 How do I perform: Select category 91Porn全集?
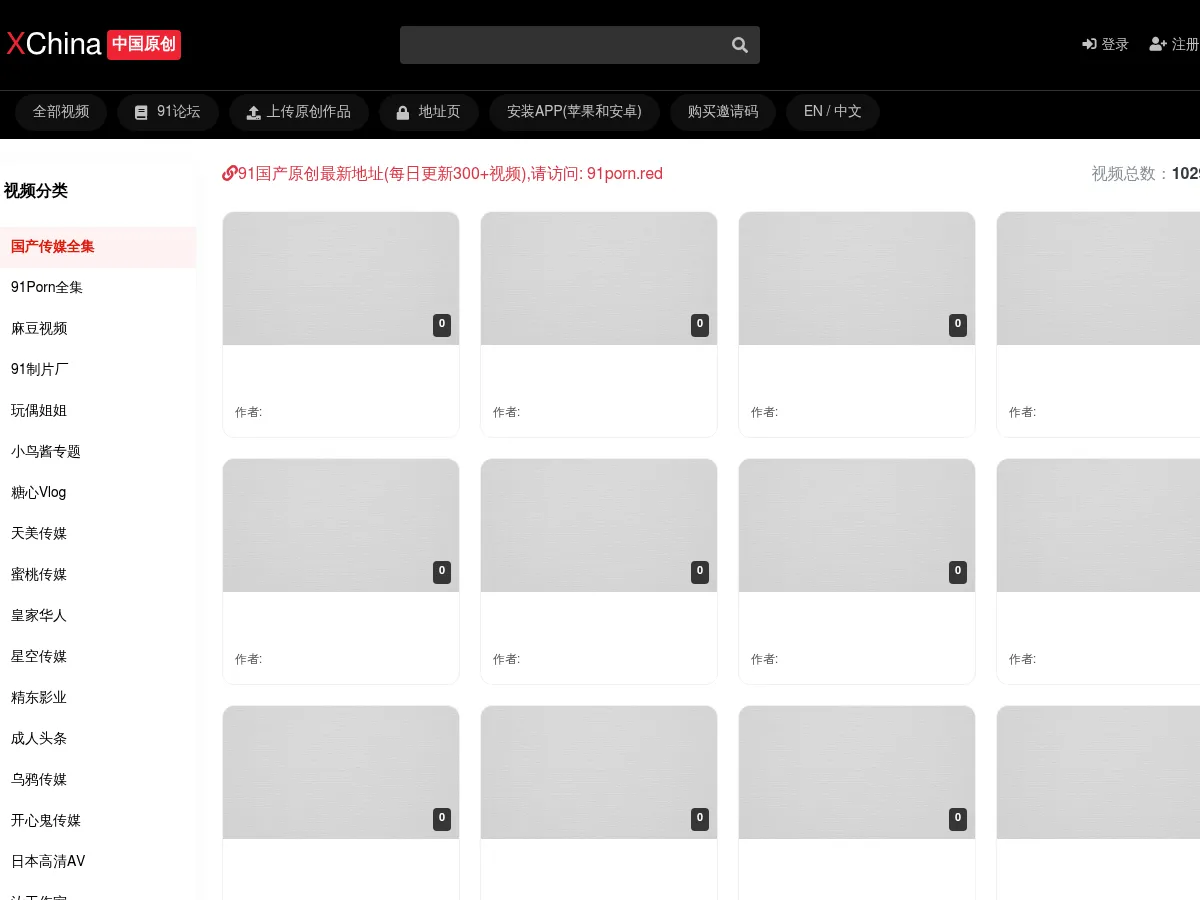(x=98, y=288)
